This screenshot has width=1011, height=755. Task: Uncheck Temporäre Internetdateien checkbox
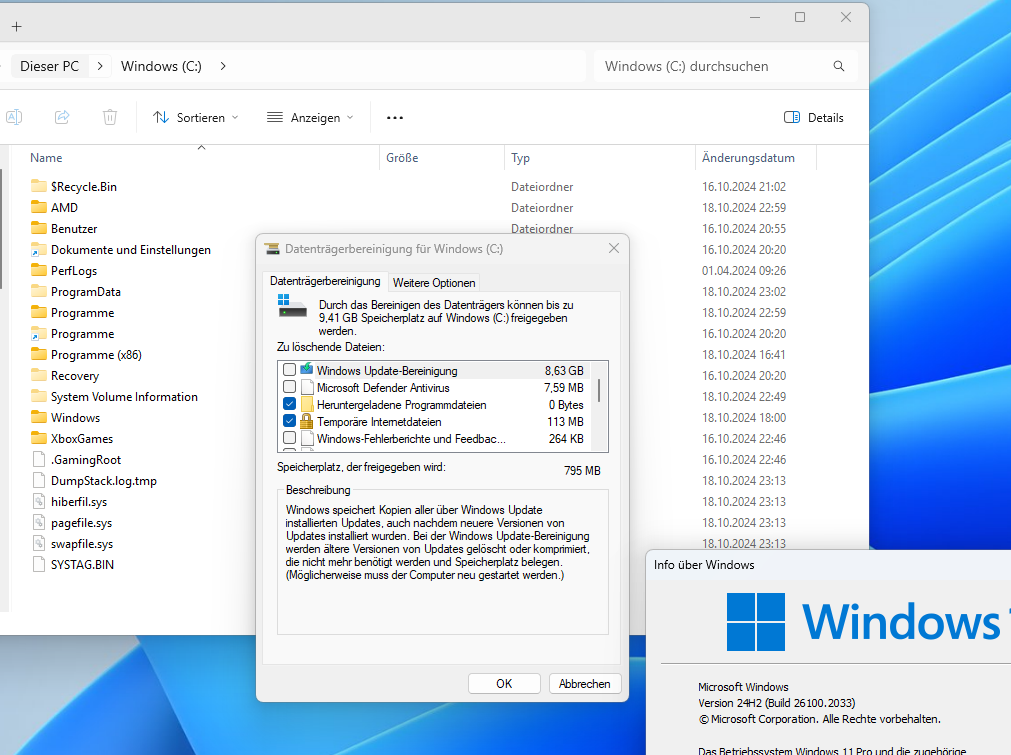(290, 421)
